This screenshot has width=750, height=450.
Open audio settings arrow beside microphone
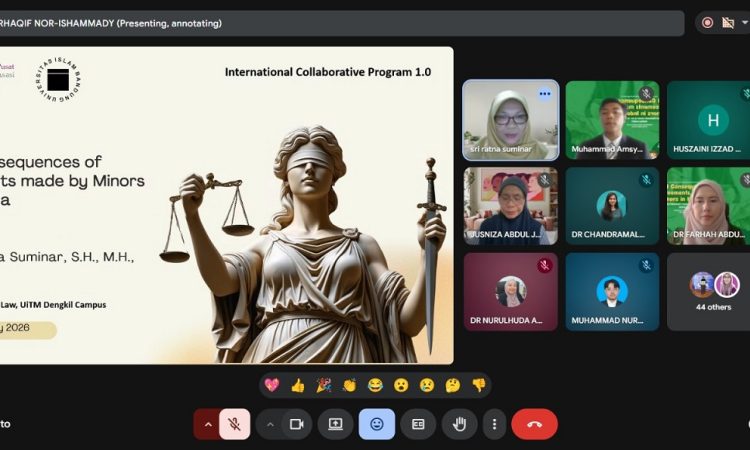point(208,424)
